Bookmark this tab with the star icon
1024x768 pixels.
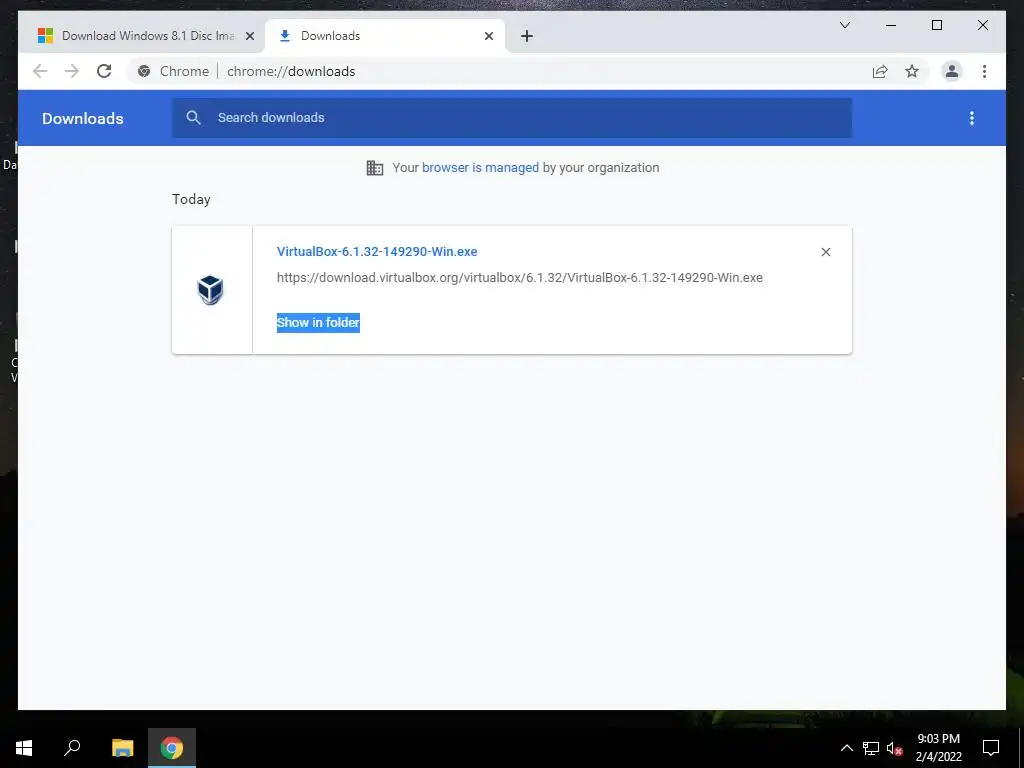pos(912,71)
